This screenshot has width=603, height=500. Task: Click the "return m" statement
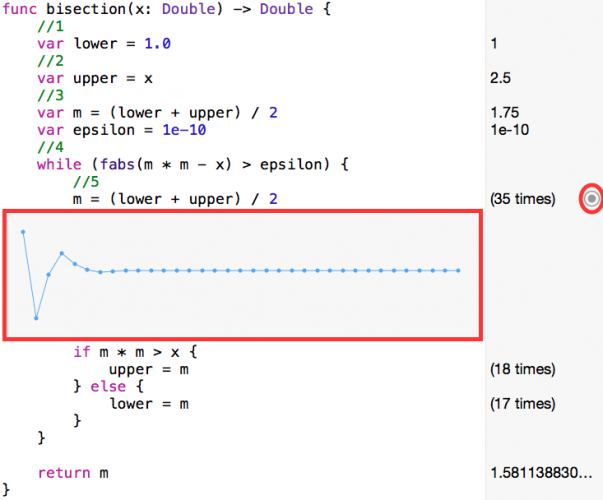(73, 473)
